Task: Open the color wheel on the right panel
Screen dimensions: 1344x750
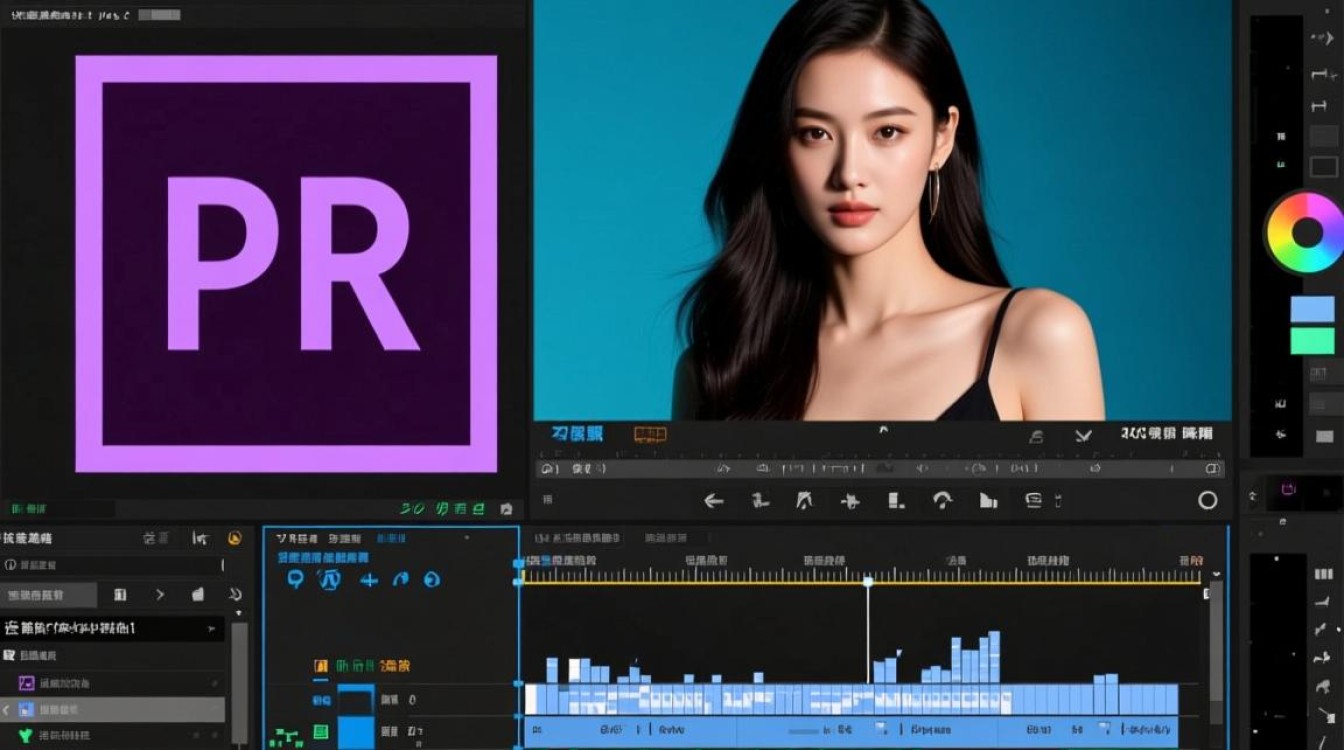Action: 1305,233
